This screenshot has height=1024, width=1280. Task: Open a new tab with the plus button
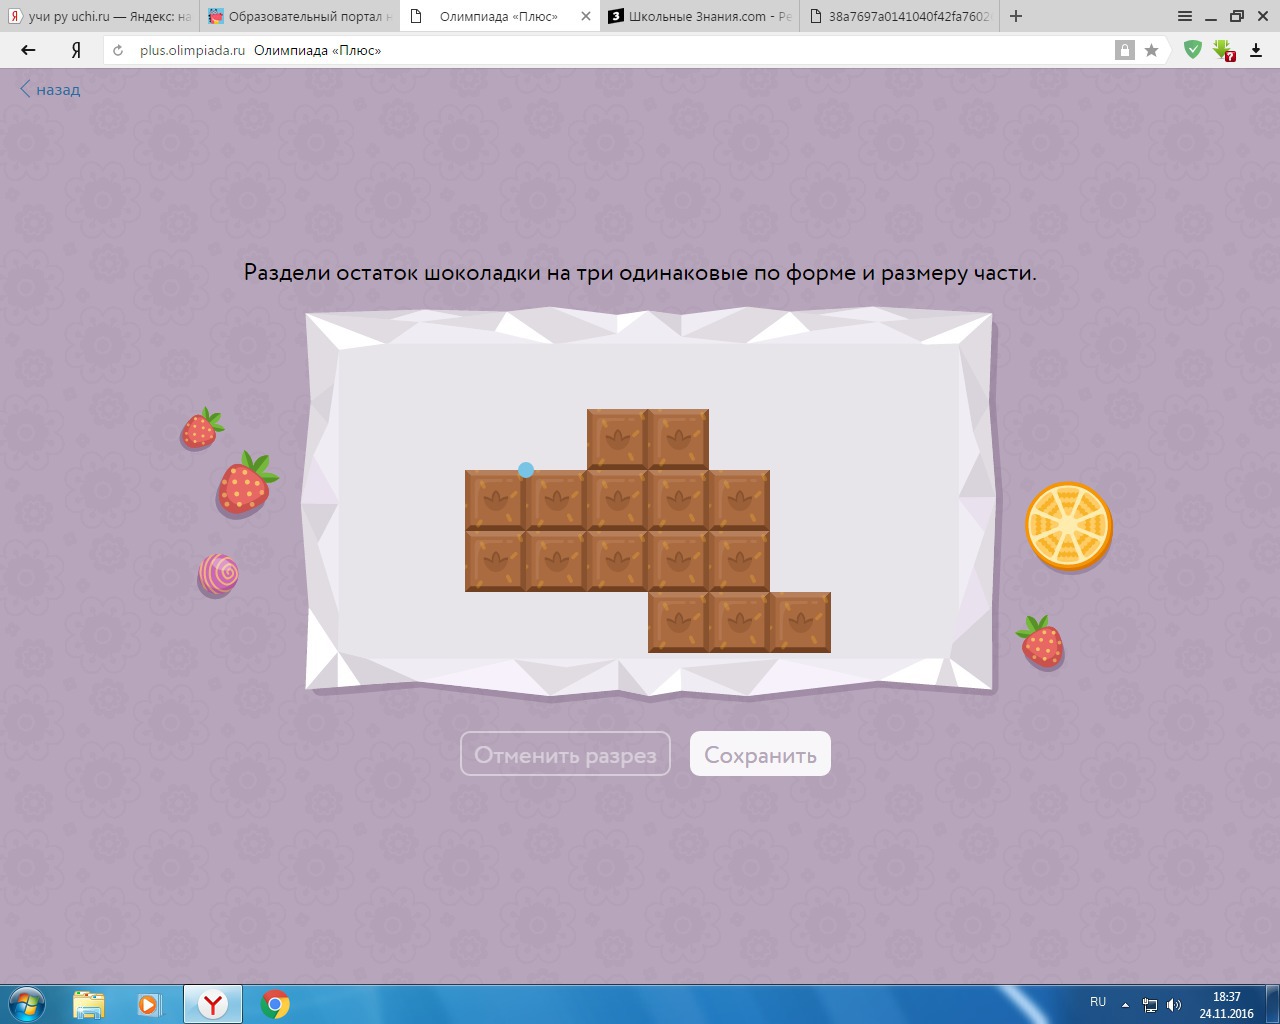[1016, 16]
